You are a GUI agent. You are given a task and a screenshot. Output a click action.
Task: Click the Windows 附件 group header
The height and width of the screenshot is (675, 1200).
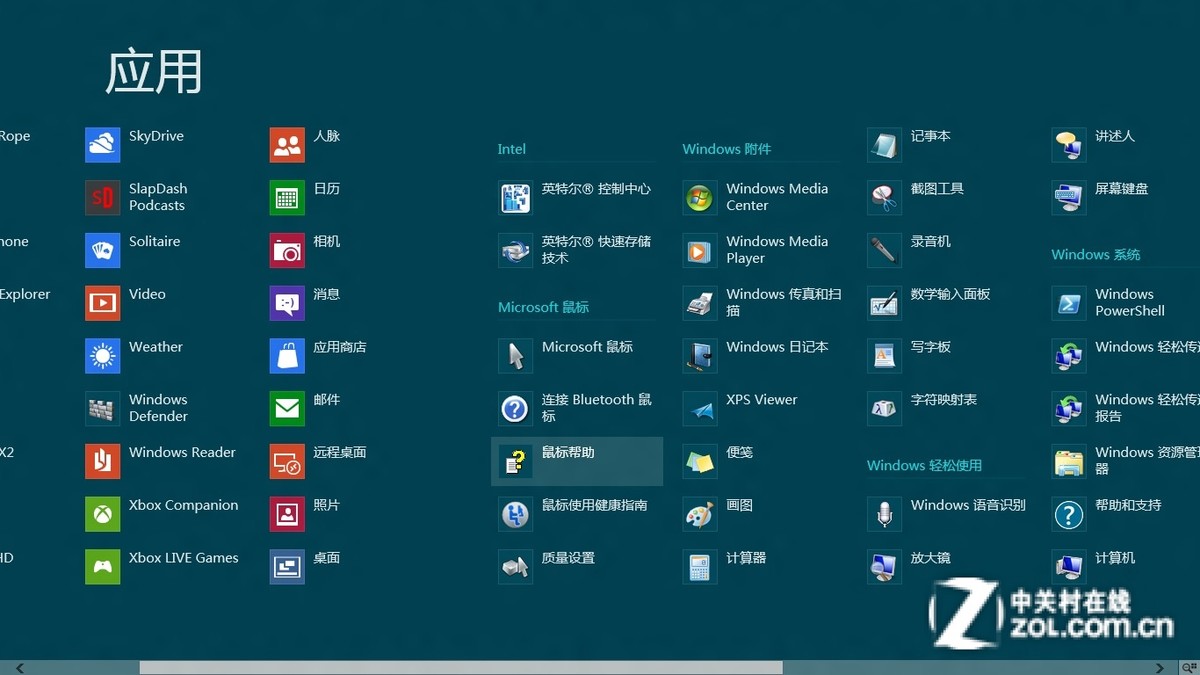727,149
